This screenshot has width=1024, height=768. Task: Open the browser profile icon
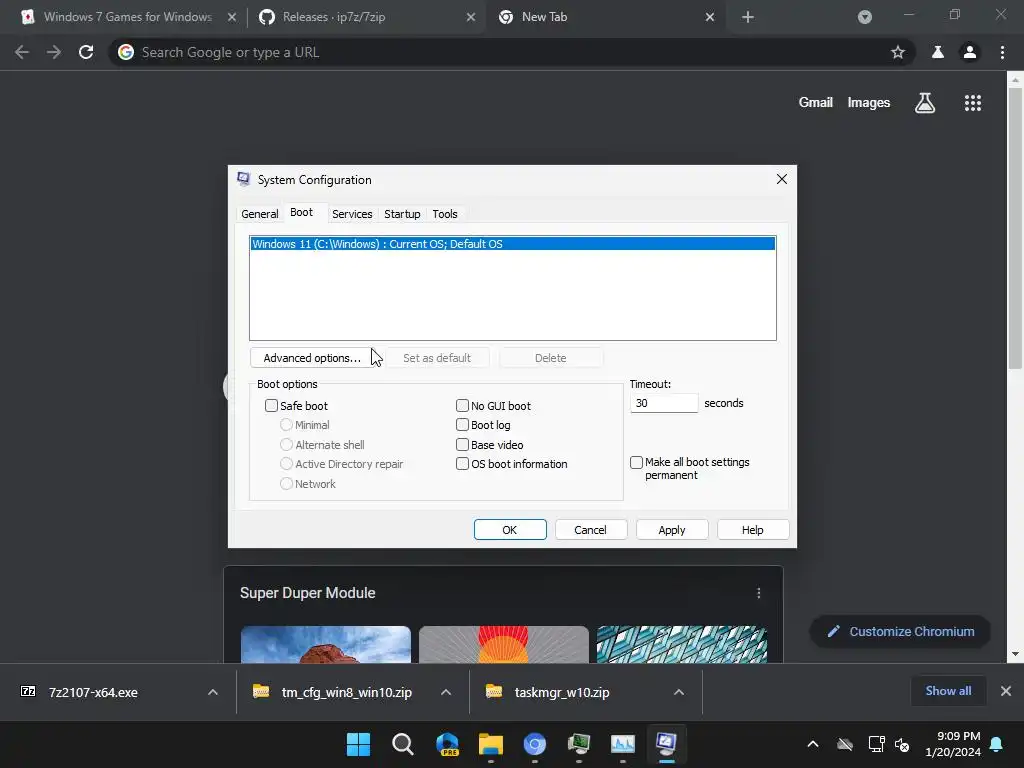pyautogui.click(x=970, y=52)
